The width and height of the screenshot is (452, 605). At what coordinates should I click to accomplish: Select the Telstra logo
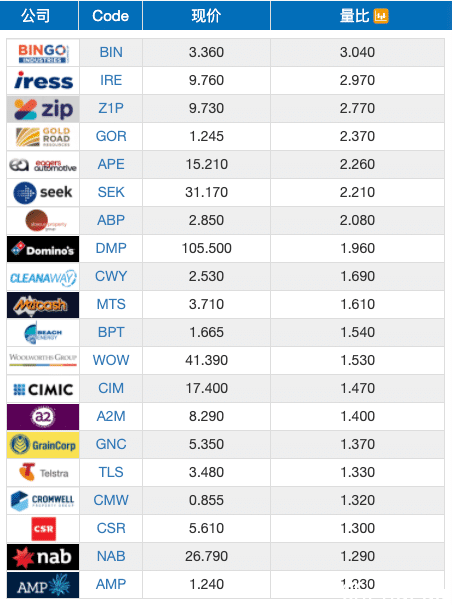pos(43,473)
